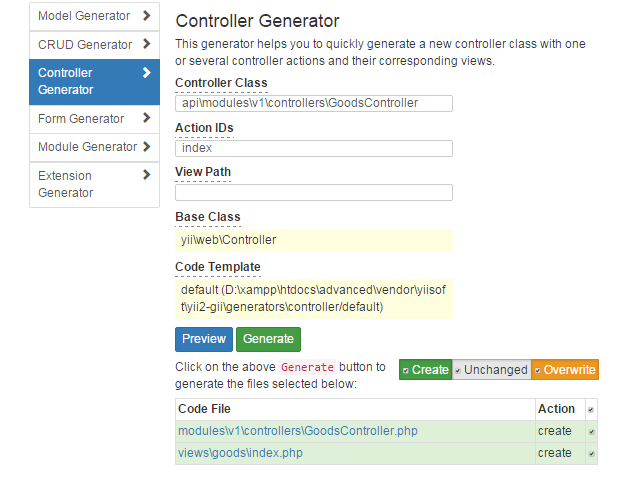
Task: Toggle the Overwrite filter checkbox
Action: 537,370
